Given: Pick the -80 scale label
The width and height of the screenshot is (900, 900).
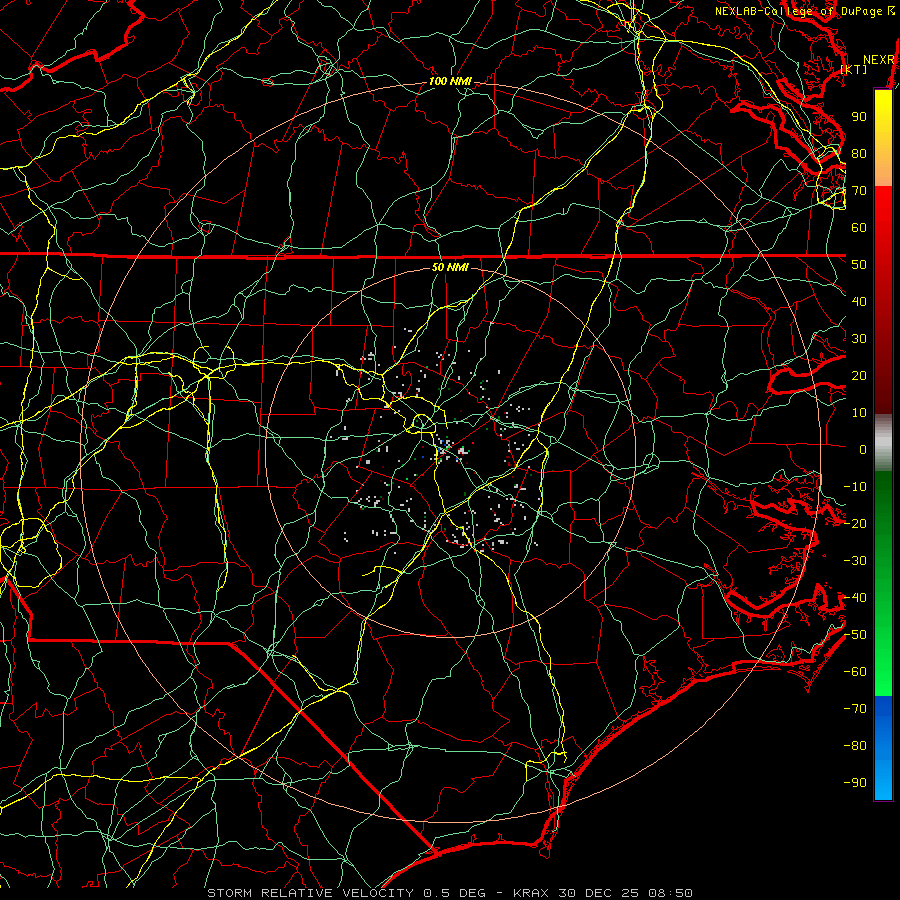Looking at the screenshot, I should click(855, 746).
